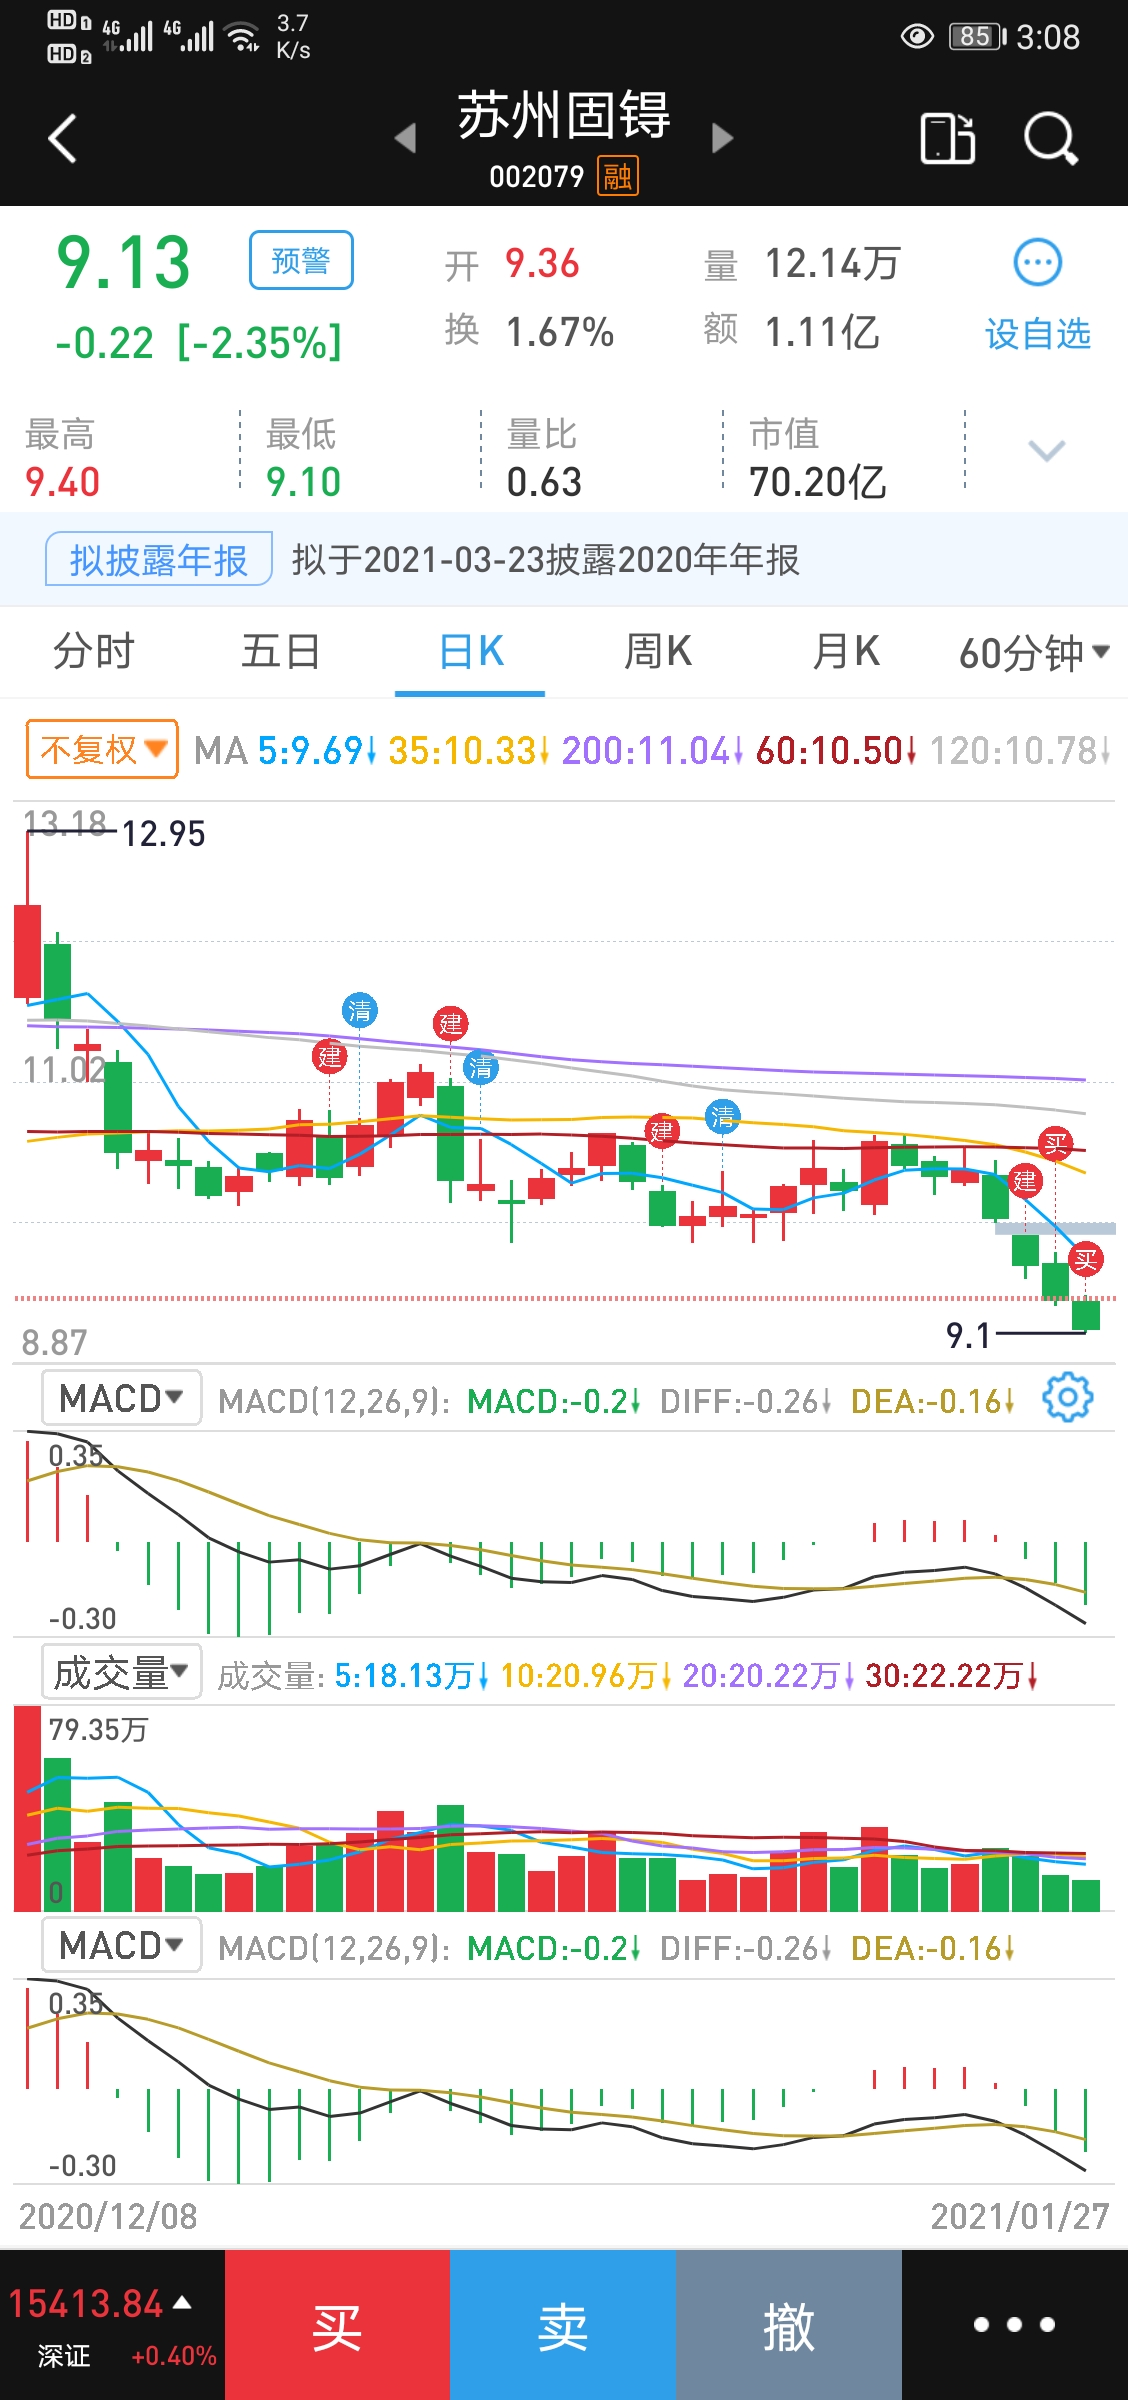Open the search magnifier icon

point(1051,138)
